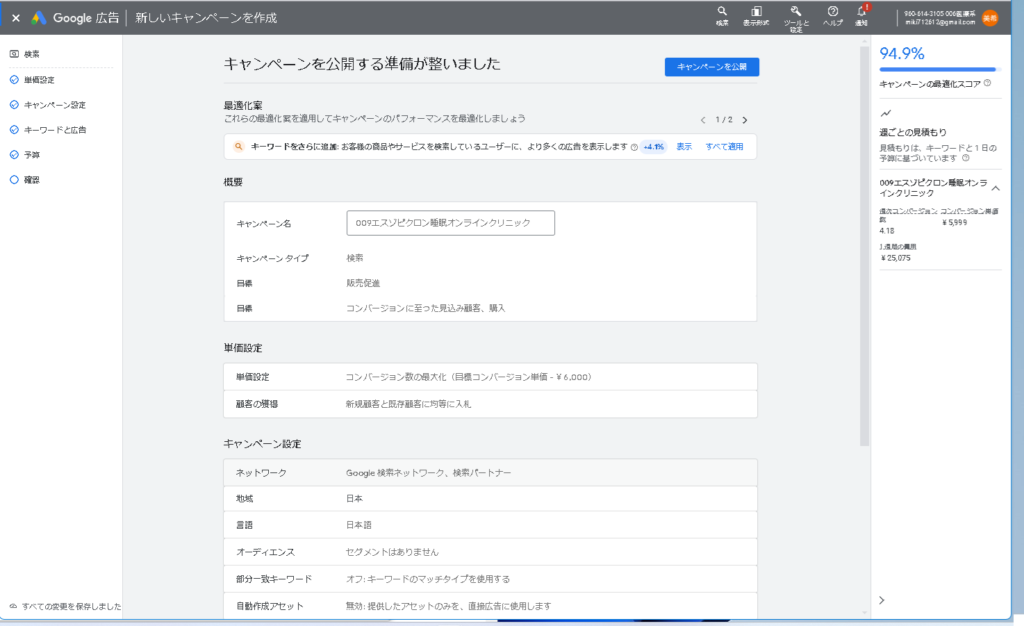
Task: Click 言語 row value 日本語
Action: 359,525
